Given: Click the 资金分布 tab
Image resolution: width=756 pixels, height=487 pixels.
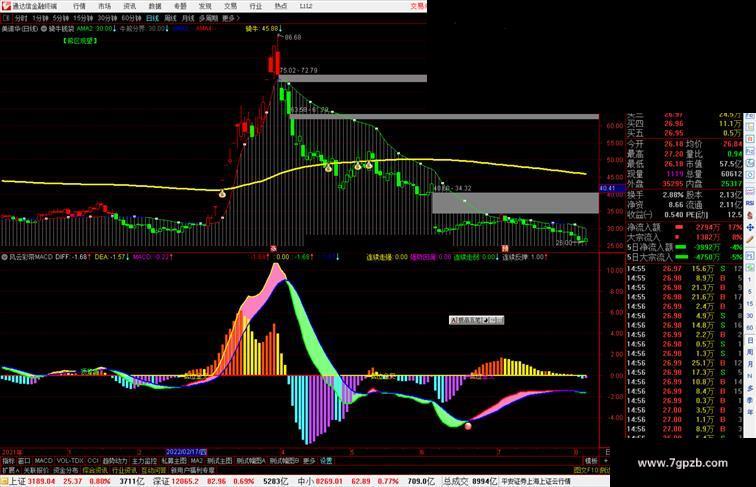Looking at the screenshot, I should 66,470.
